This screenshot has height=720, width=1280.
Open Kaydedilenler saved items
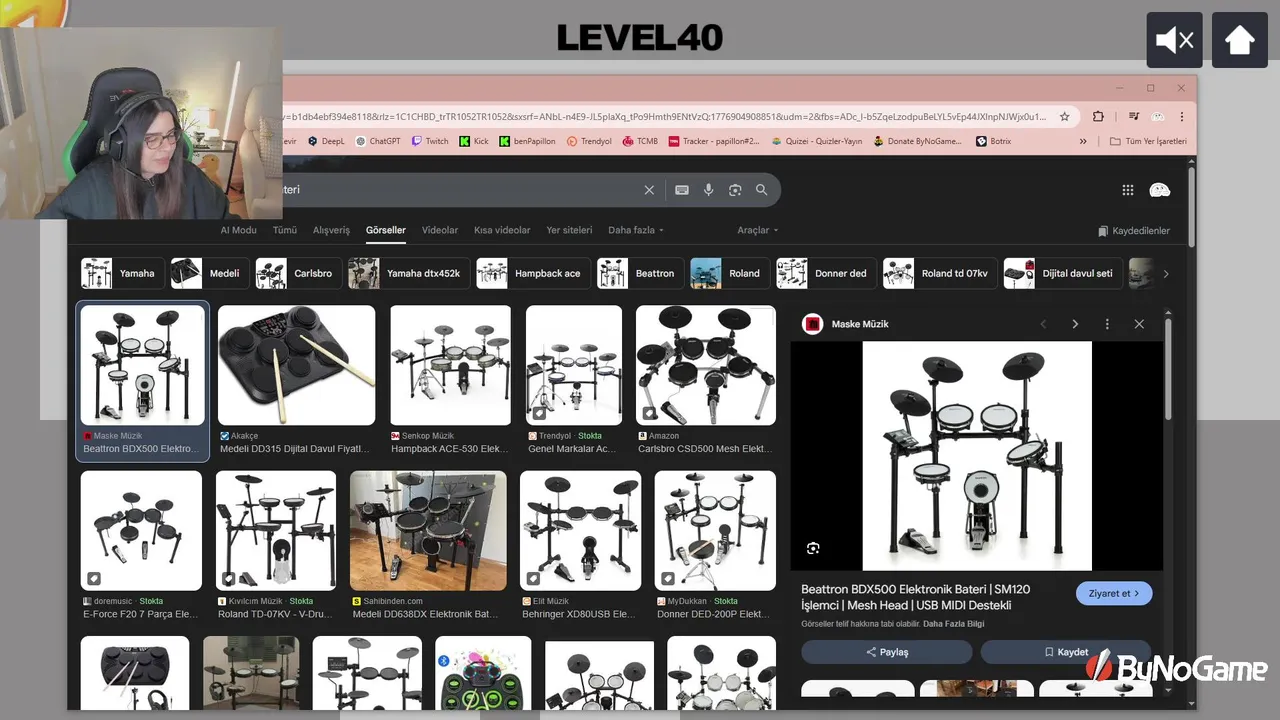point(1133,231)
